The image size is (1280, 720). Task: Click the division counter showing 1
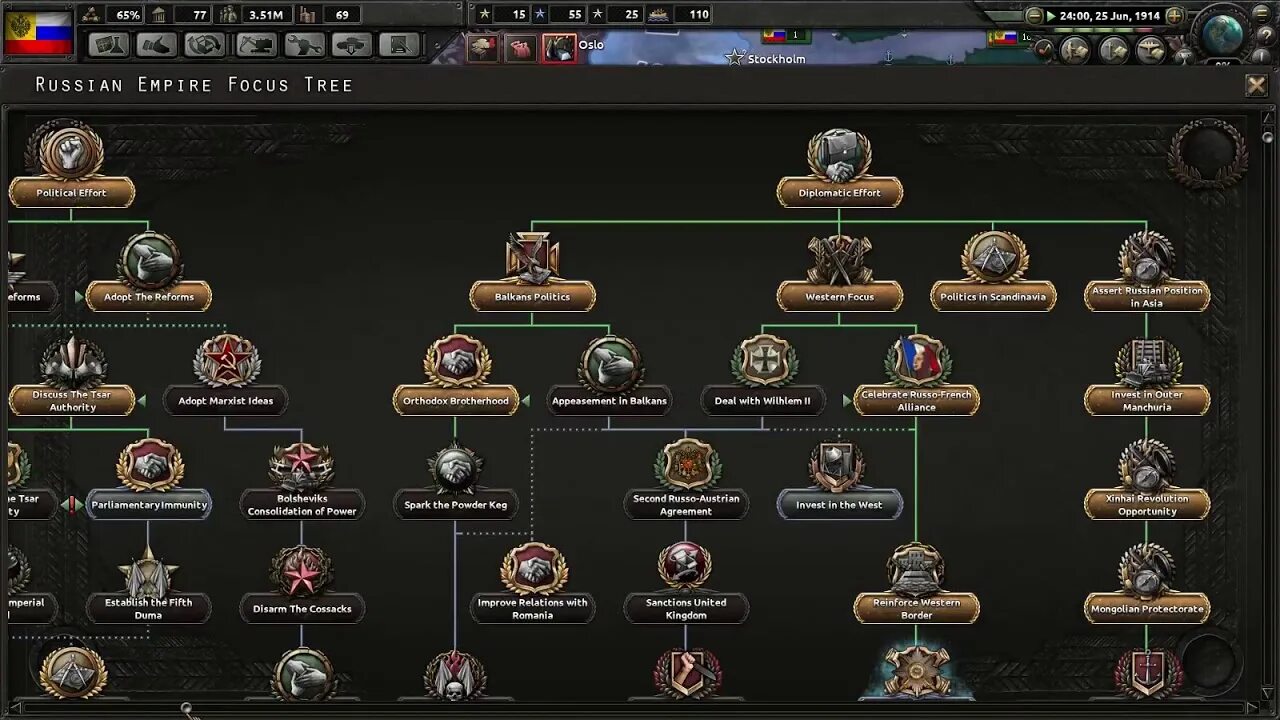coord(786,35)
